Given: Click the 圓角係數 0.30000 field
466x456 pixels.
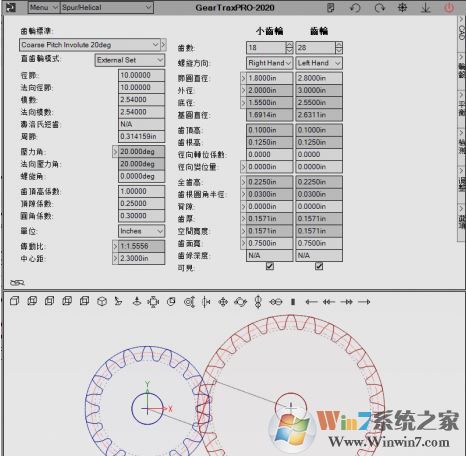Looking at the screenshot, I should [x=141, y=216].
